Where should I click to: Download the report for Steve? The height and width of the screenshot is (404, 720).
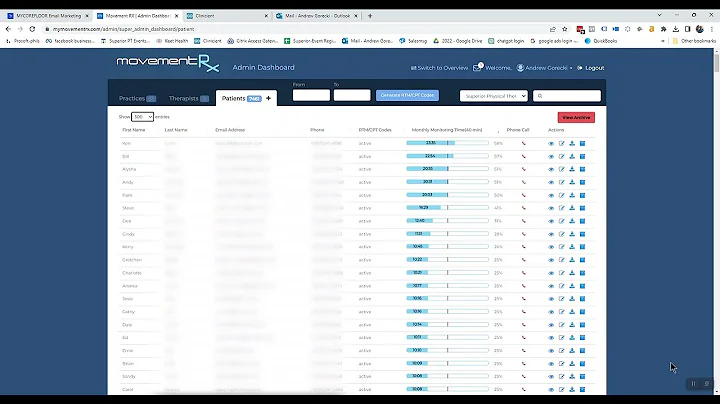pyautogui.click(x=572, y=208)
